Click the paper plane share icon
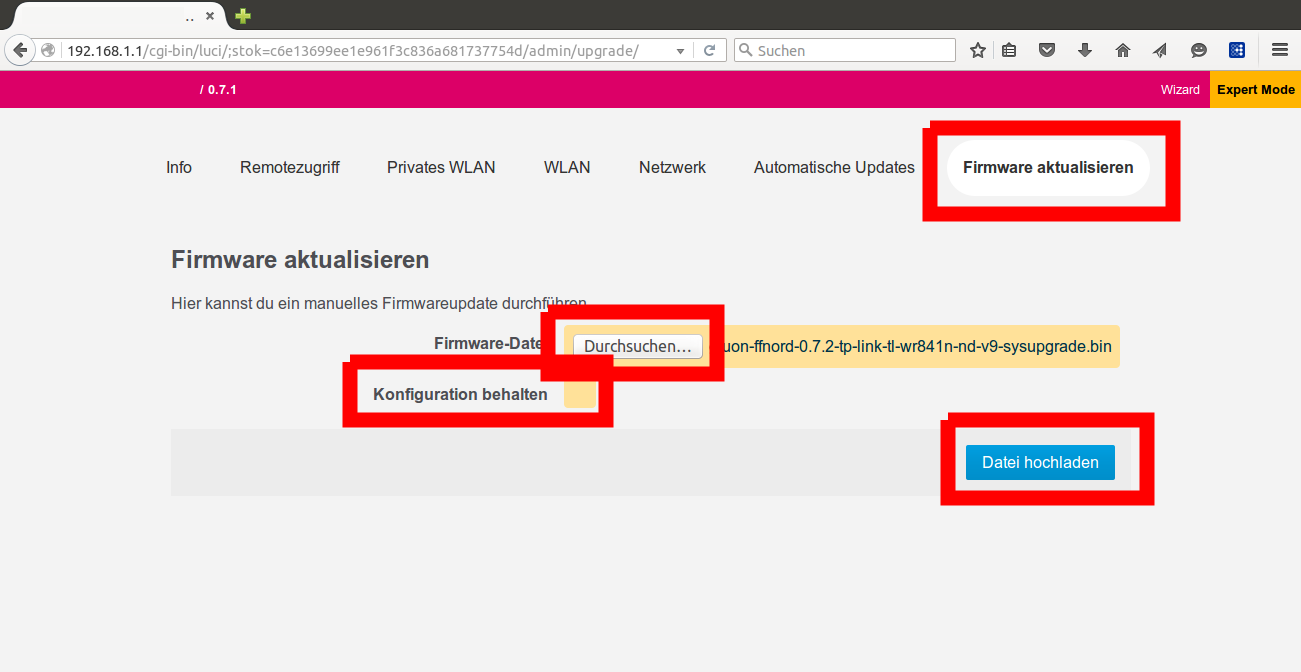Viewport: 1301px width, 672px height. pos(1160,50)
